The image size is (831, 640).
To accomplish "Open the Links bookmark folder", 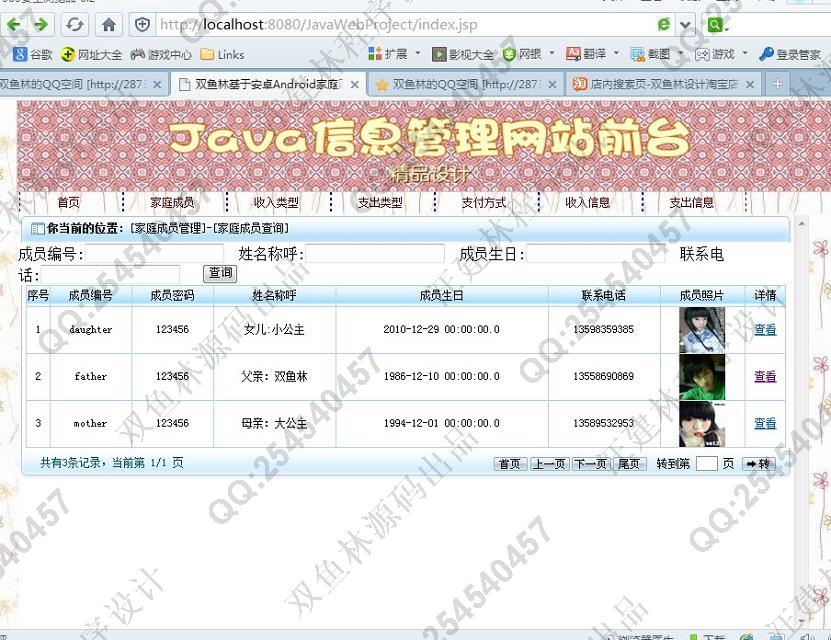I will point(222,54).
